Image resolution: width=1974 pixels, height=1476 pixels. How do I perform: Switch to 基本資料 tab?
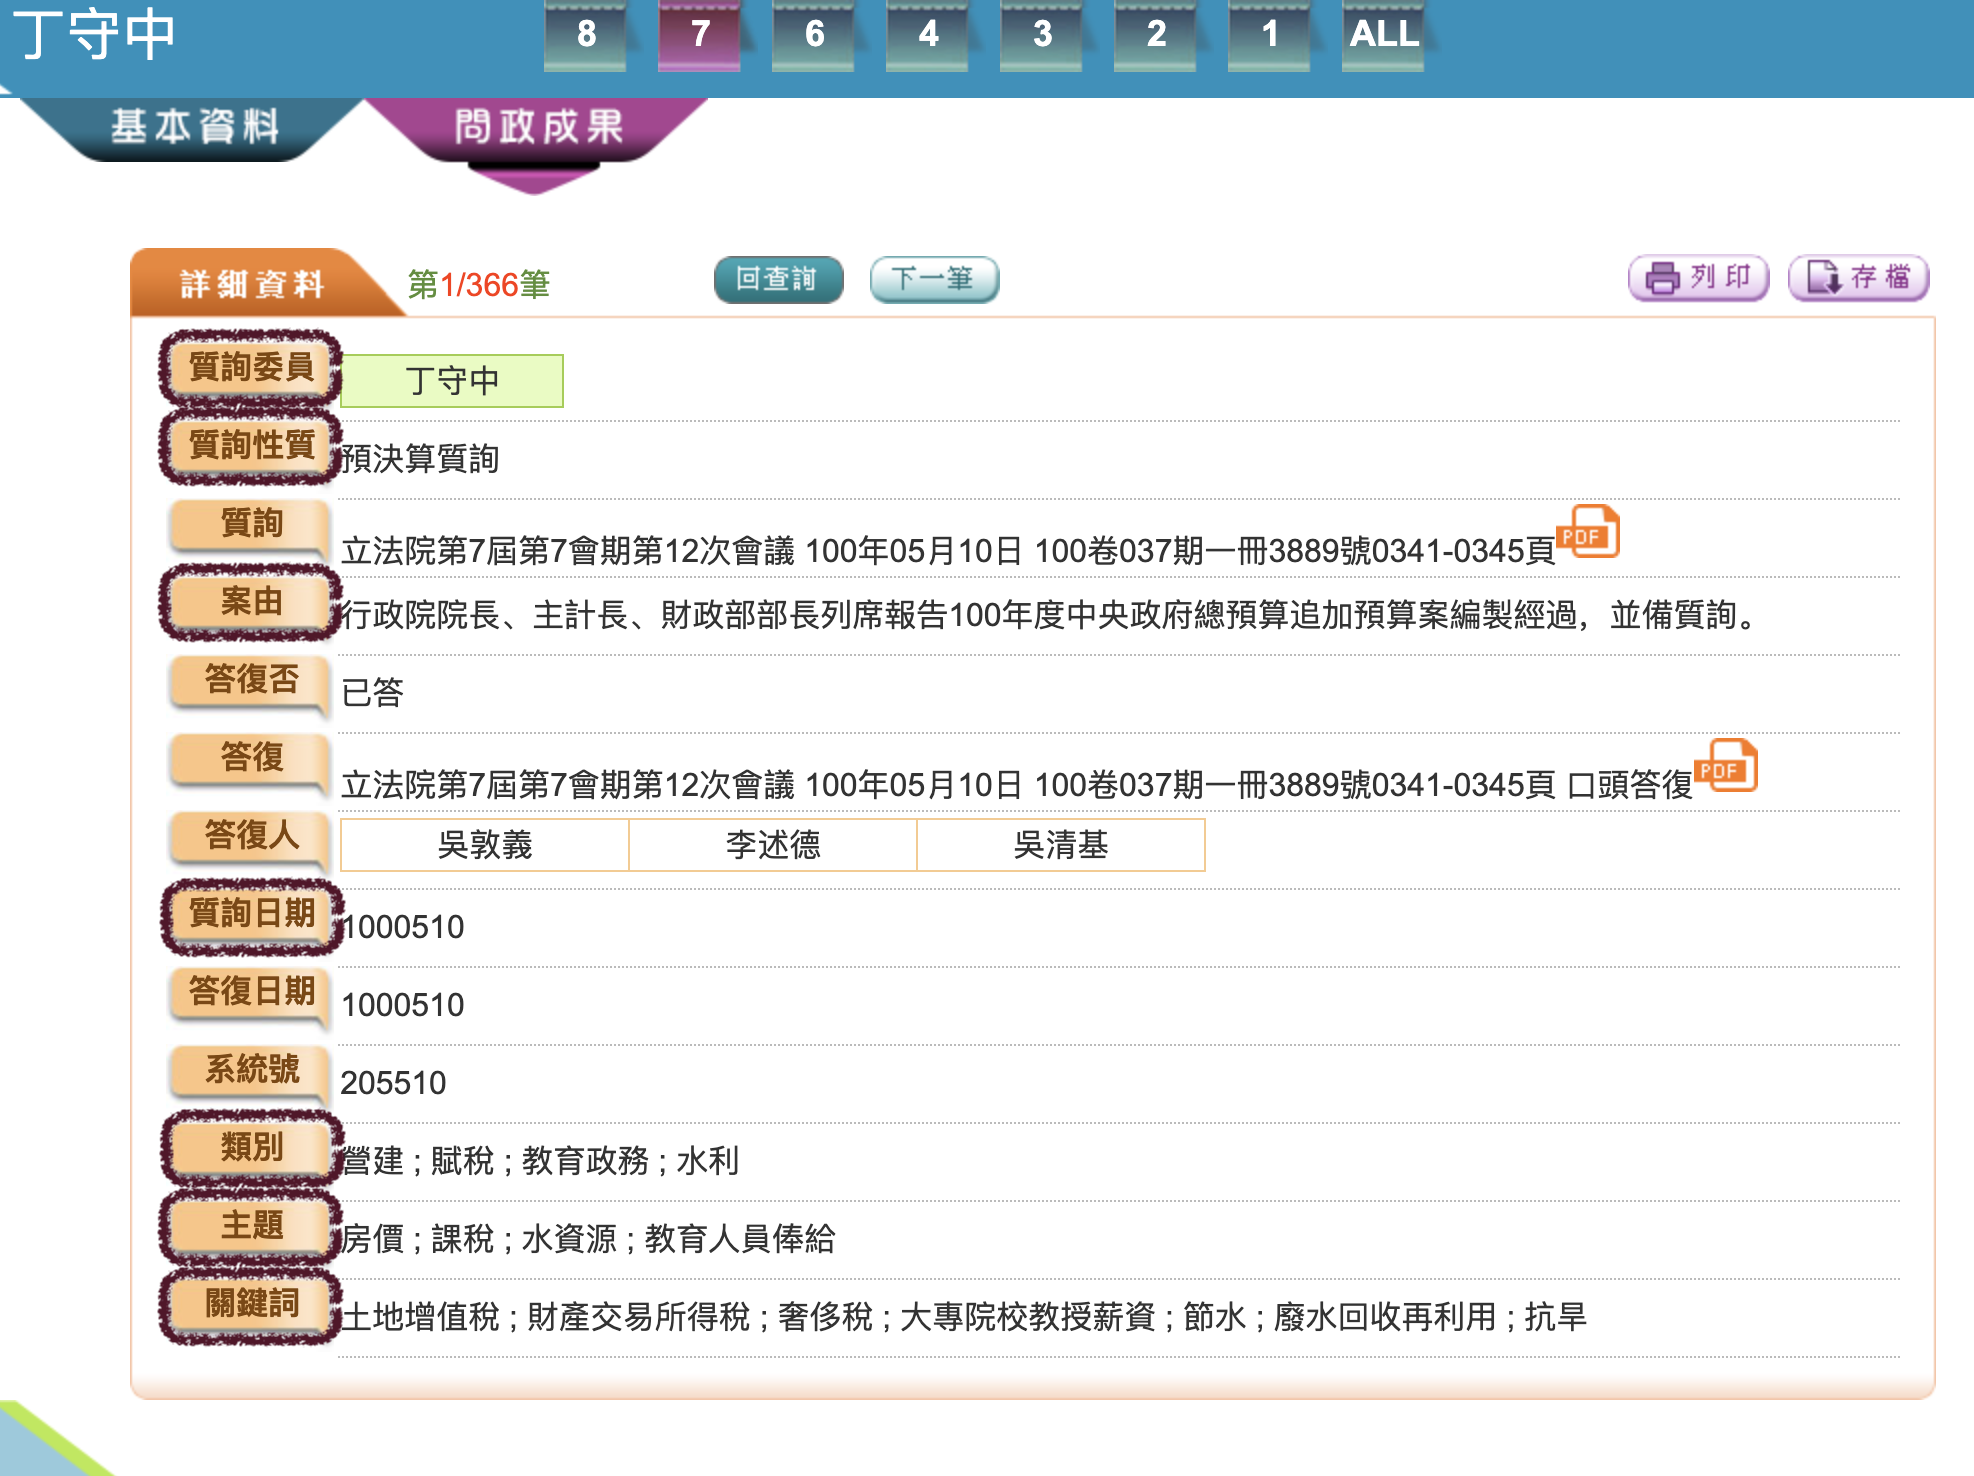tap(194, 127)
